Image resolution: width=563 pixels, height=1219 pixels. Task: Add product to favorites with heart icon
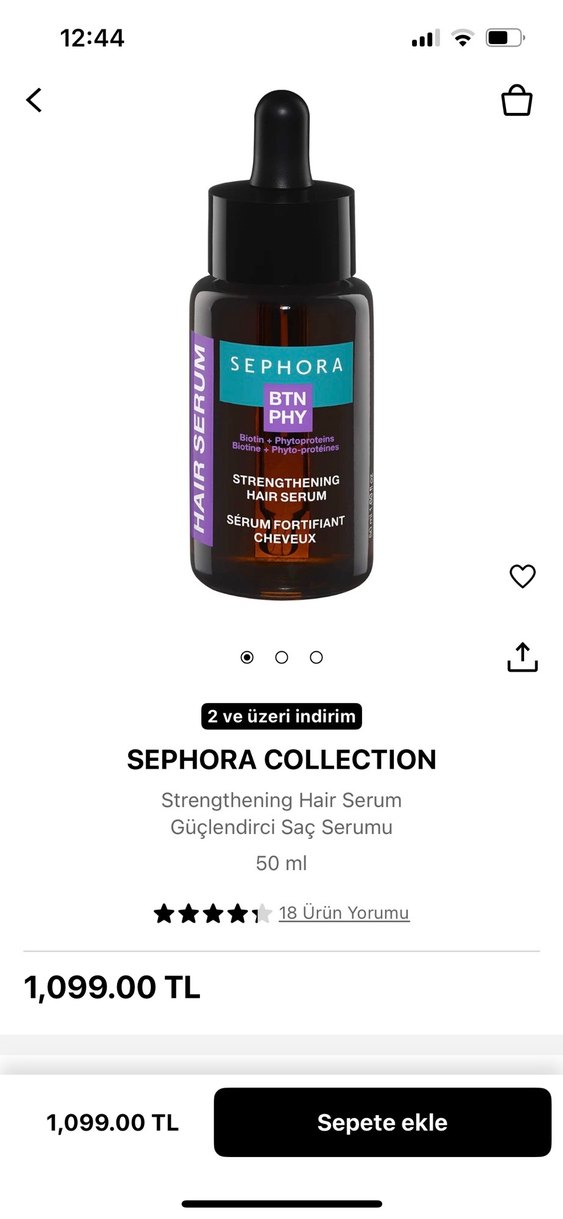(x=522, y=576)
